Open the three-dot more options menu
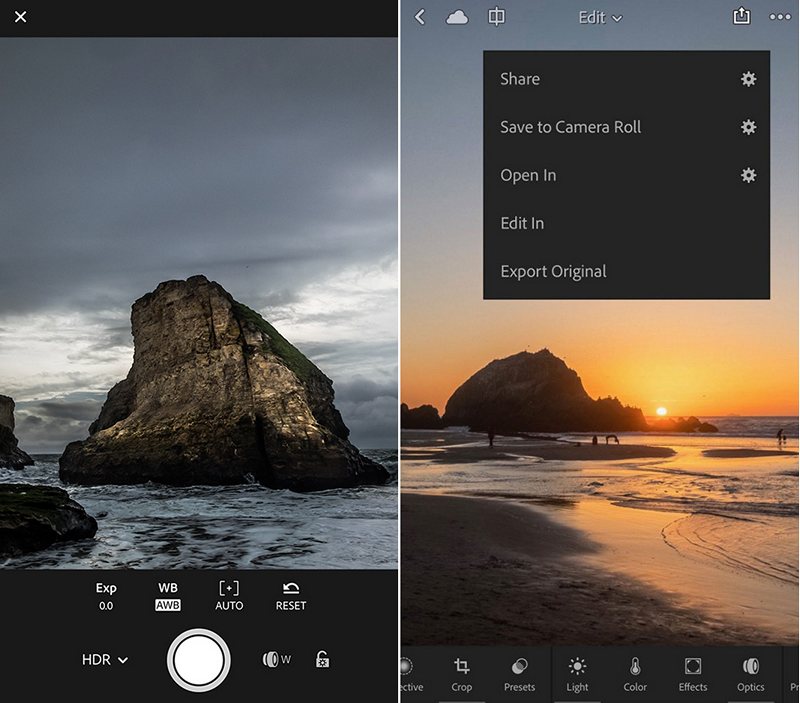Viewport: 800px width, 703px height. pos(780,17)
